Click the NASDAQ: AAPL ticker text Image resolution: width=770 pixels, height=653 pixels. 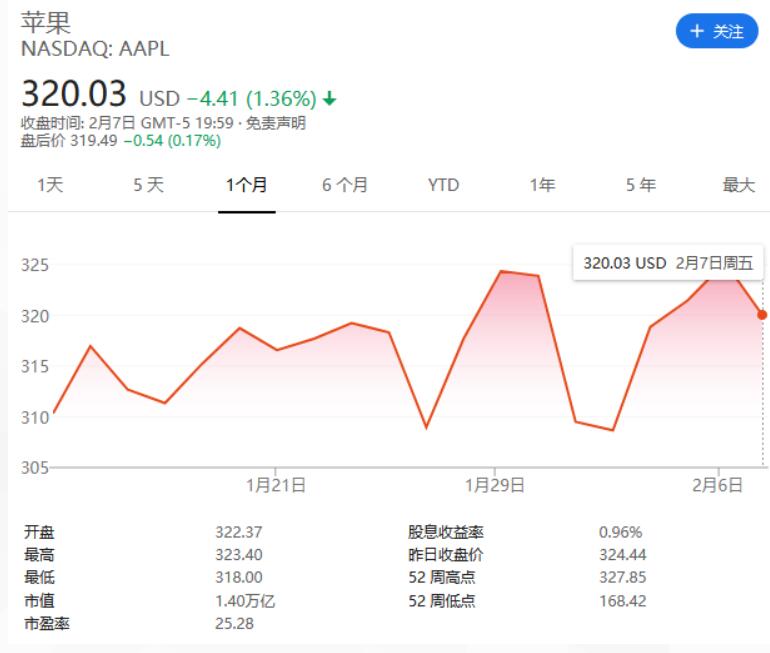[x=95, y=49]
